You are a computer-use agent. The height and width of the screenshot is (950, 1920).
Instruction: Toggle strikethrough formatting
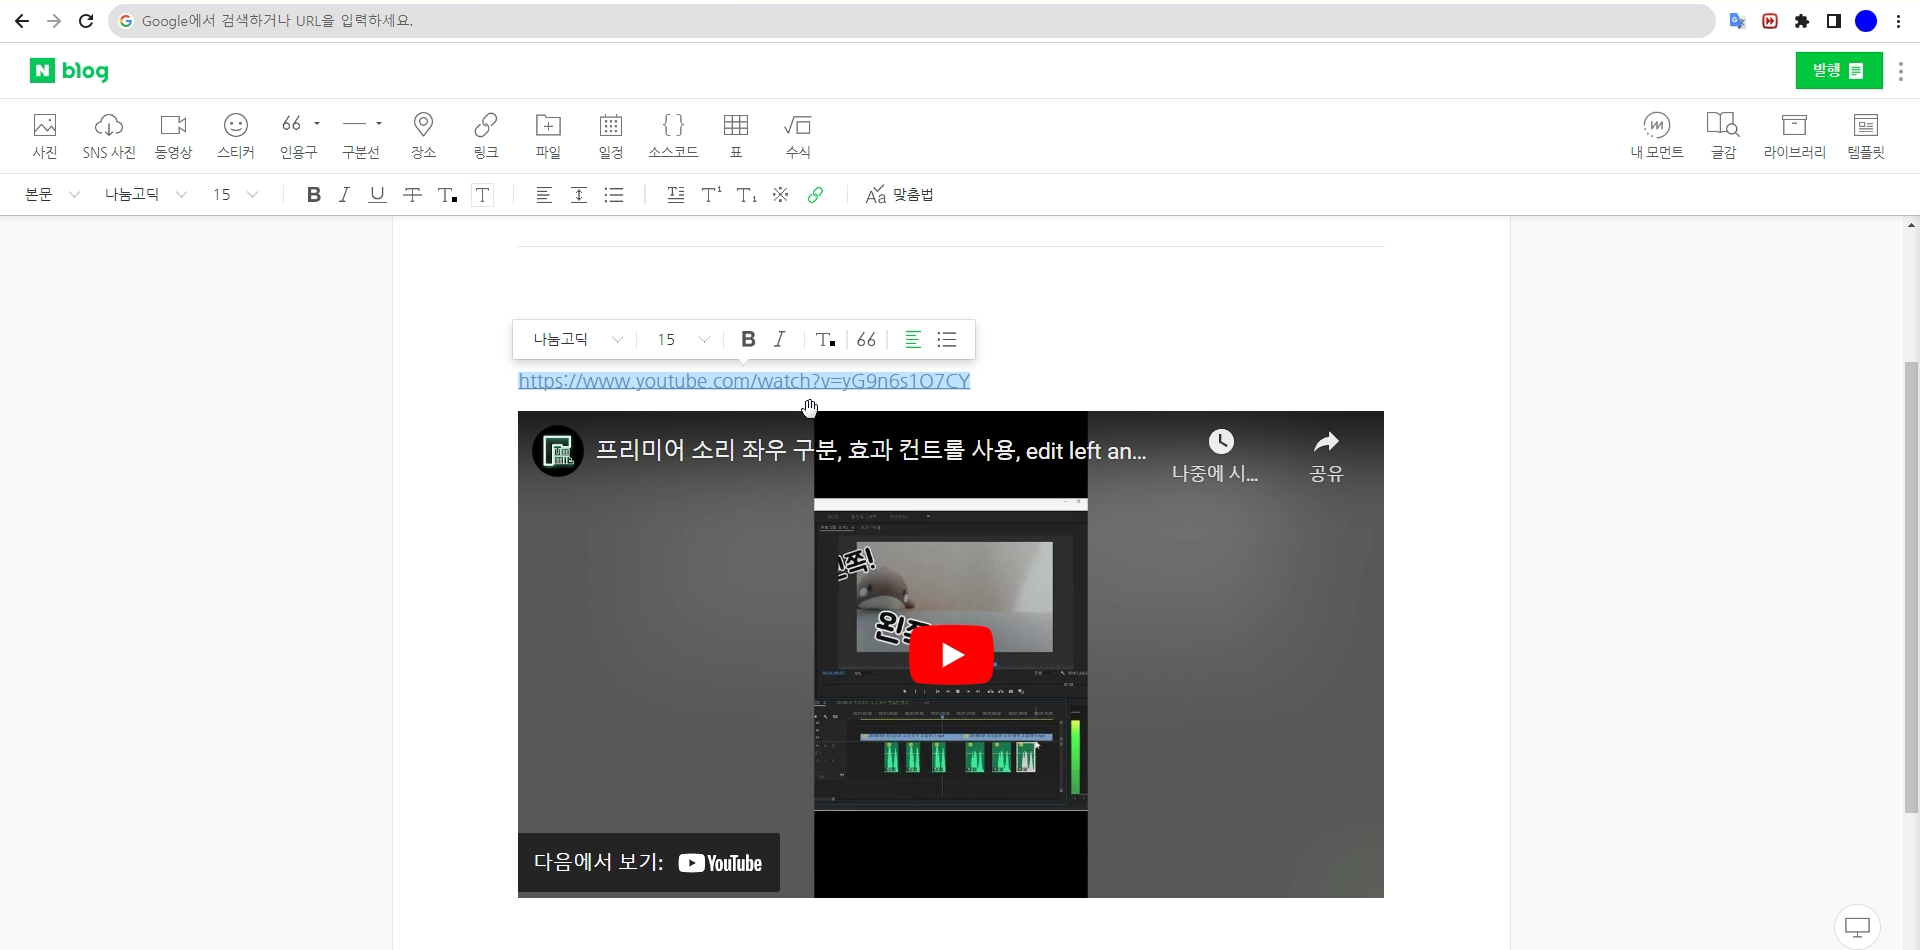(412, 195)
